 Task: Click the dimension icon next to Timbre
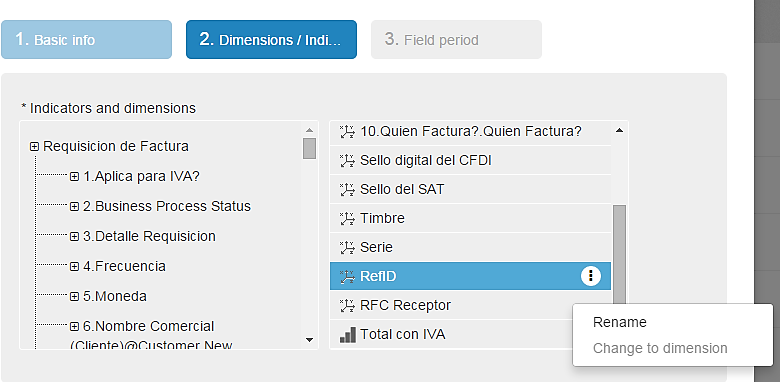347,218
